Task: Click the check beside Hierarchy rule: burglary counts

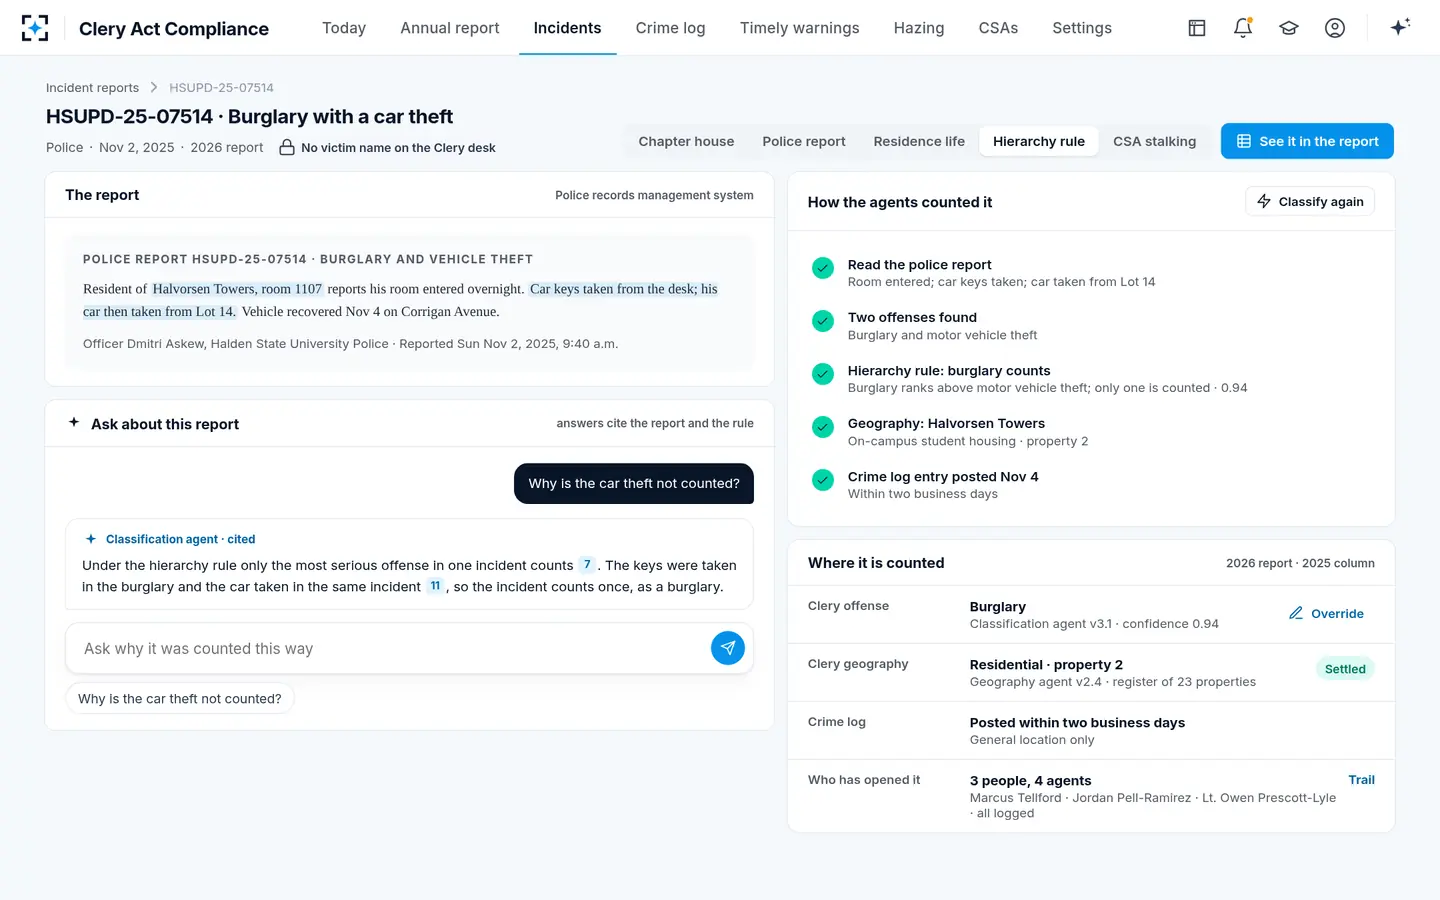Action: [823, 374]
